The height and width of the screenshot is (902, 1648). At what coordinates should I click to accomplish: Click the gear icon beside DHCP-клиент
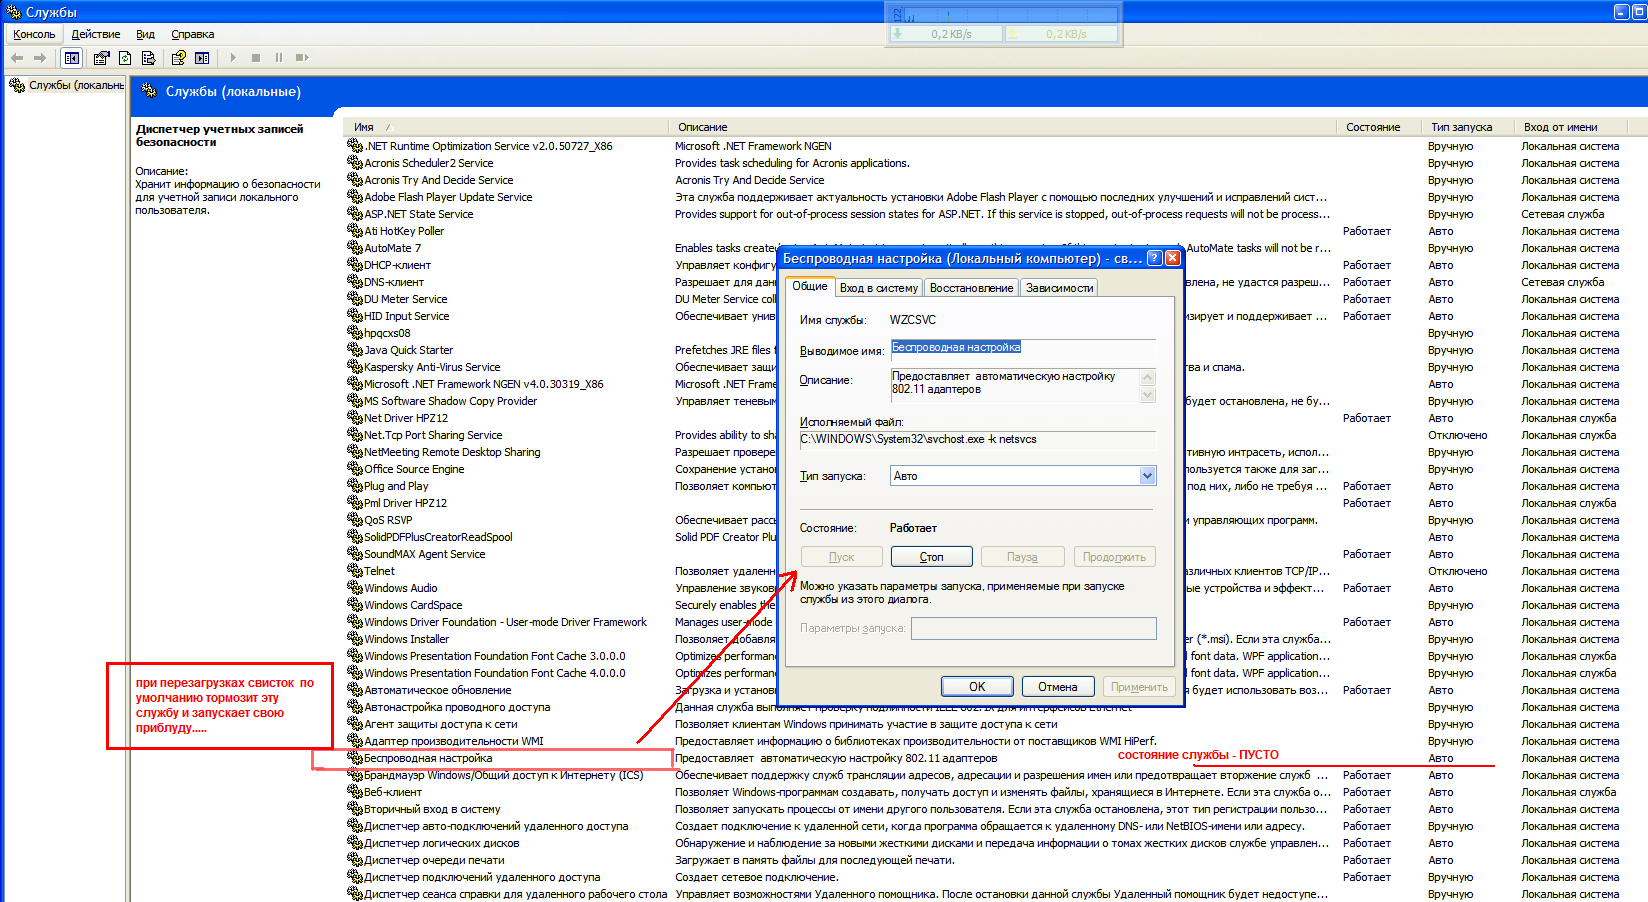click(x=355, y=265)
